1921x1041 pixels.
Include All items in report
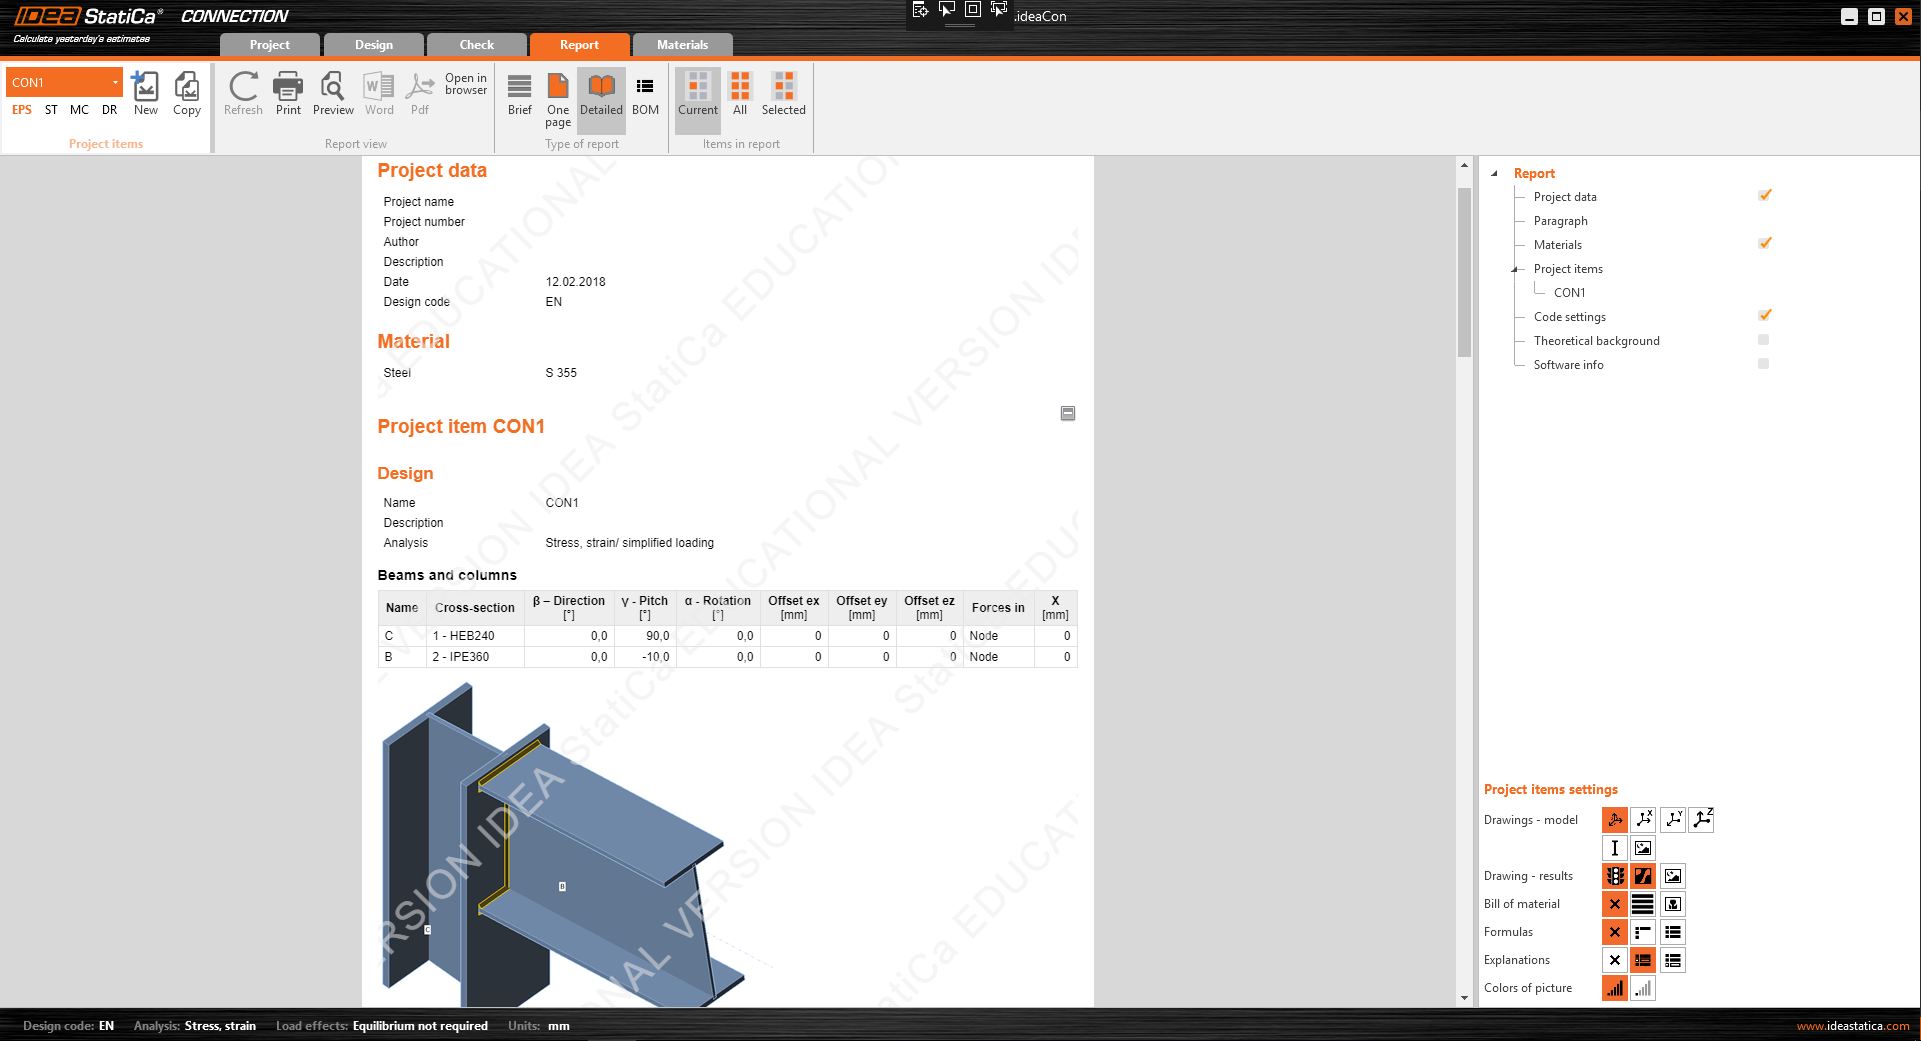(740, 93)
